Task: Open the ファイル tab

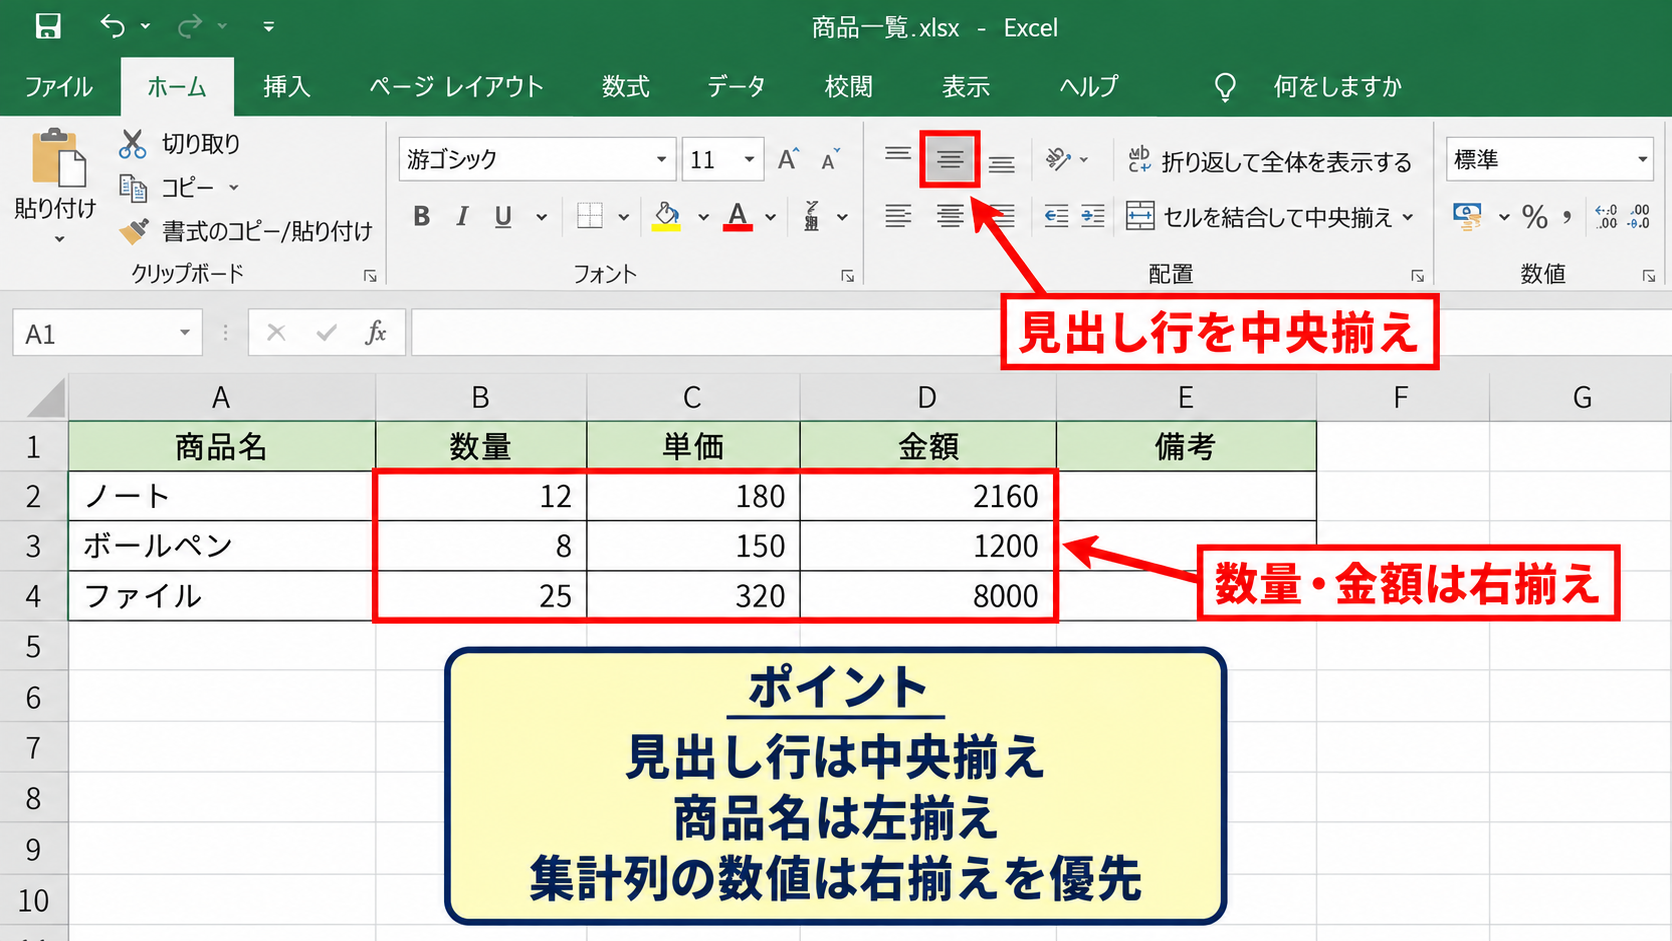Action: tap(58, 87)
